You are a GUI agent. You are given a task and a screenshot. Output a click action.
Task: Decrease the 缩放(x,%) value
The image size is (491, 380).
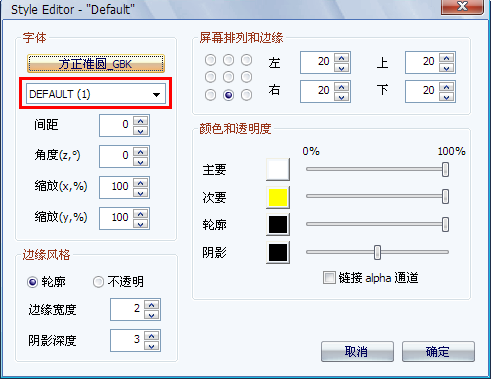(141, 193)
